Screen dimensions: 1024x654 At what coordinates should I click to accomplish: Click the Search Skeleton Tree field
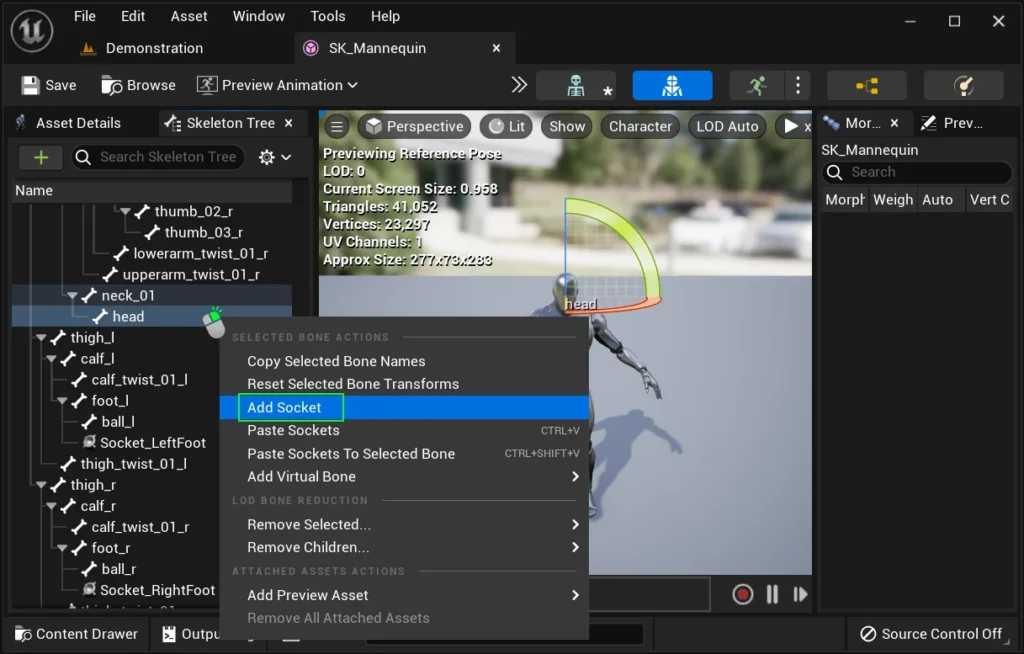click(x=167, y=157)
